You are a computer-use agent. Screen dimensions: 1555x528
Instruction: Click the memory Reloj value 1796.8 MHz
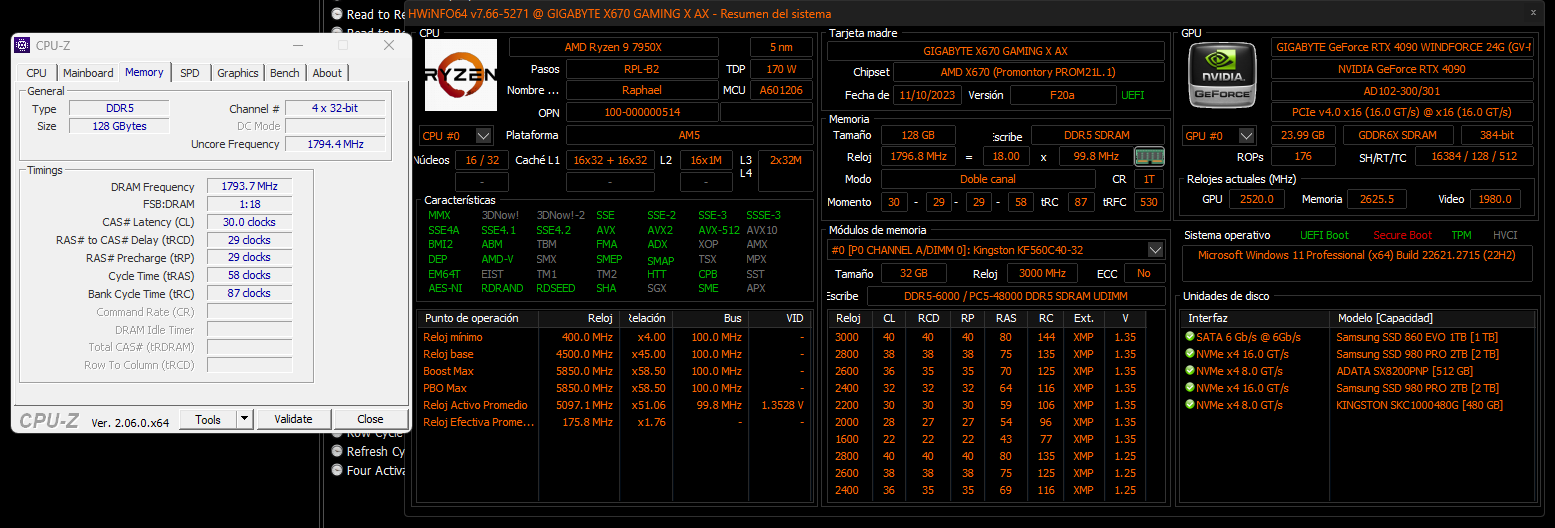(x=918, y=156)
